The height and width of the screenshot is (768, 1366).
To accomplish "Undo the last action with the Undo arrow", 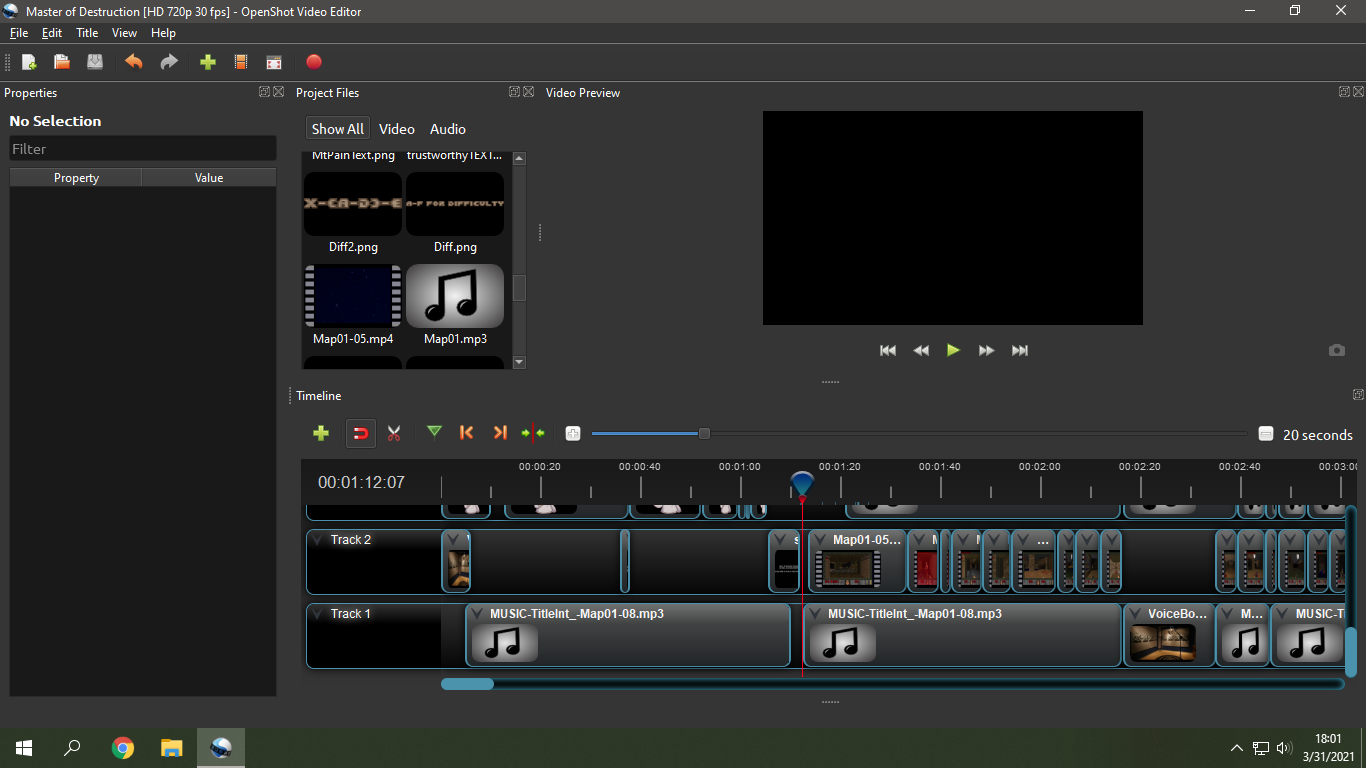I will coord(133,62).
